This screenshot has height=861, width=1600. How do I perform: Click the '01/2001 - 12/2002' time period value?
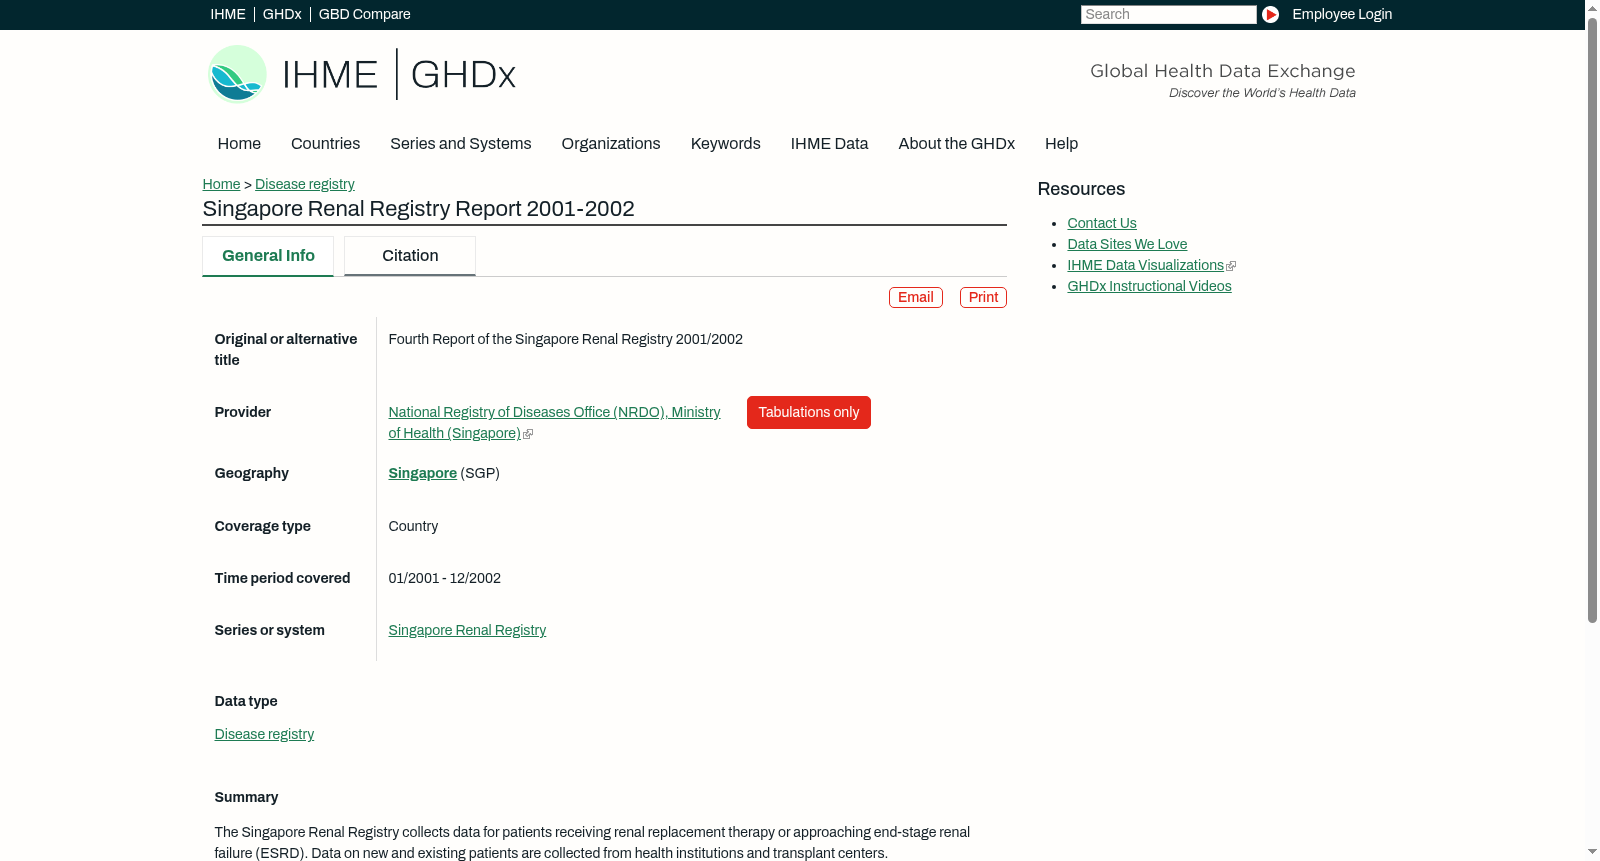coord(444,578)
